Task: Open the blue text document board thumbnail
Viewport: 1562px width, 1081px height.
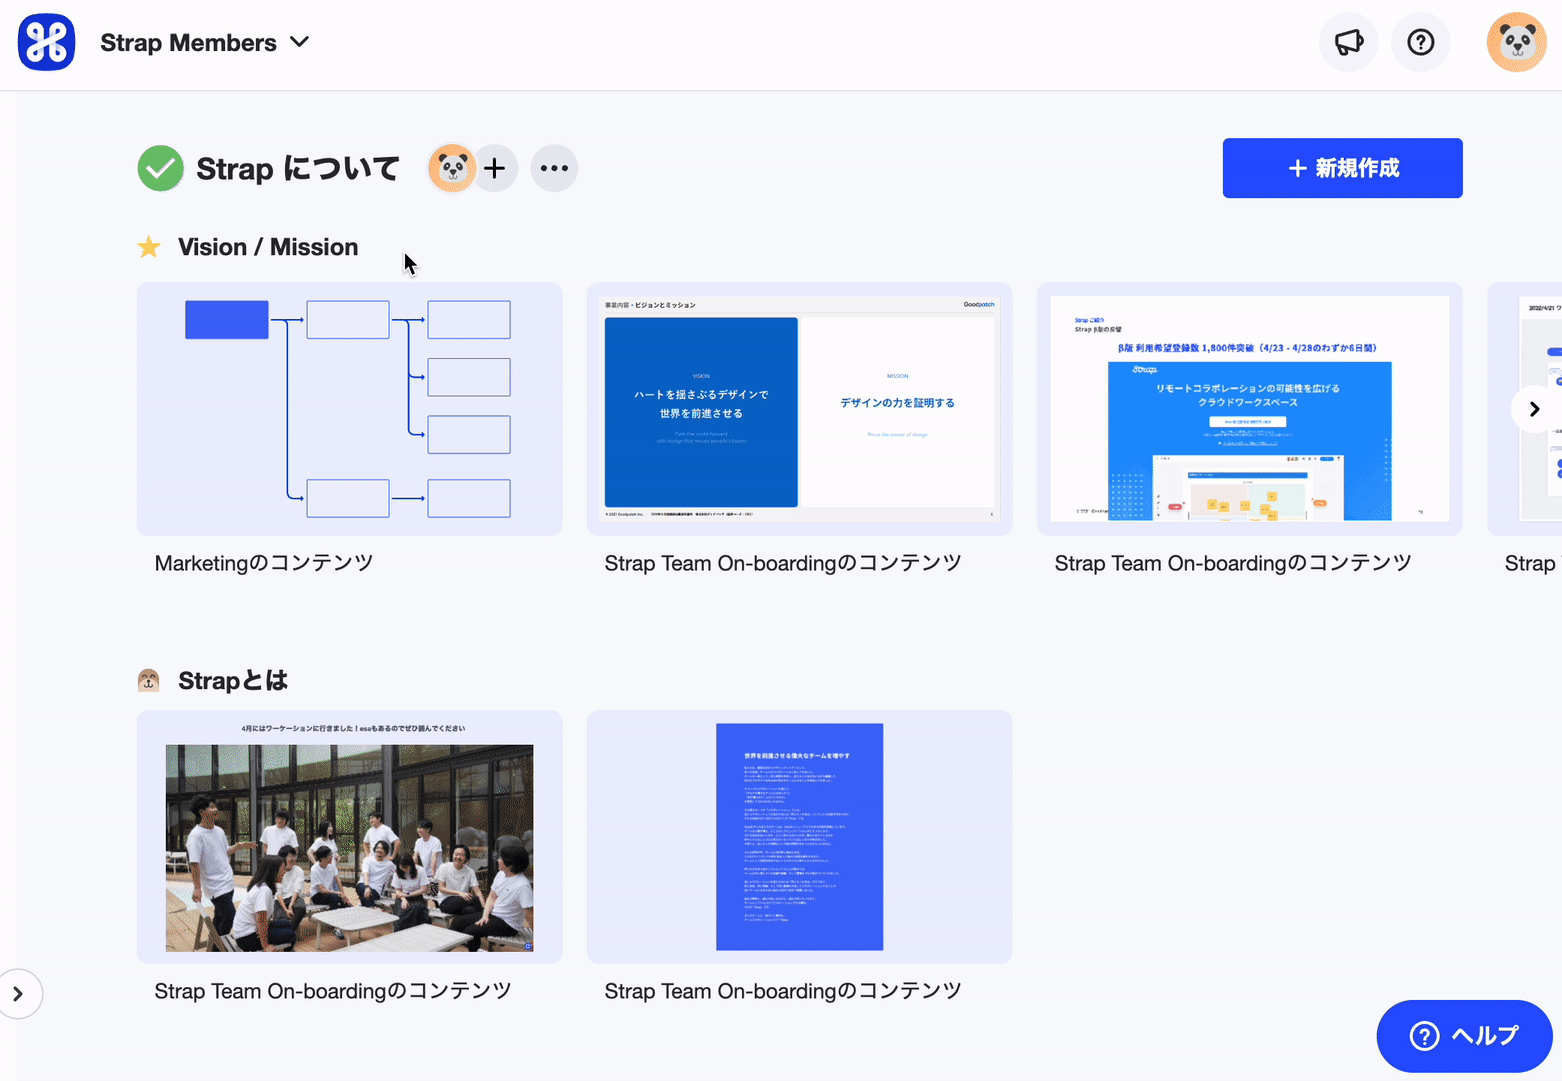Action: point(799,837)
